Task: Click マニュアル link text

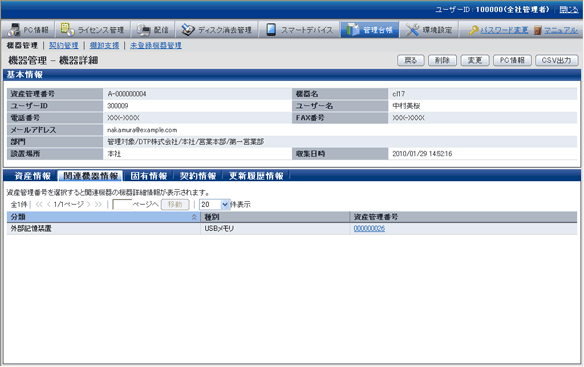Action: [x=561, y=30]
